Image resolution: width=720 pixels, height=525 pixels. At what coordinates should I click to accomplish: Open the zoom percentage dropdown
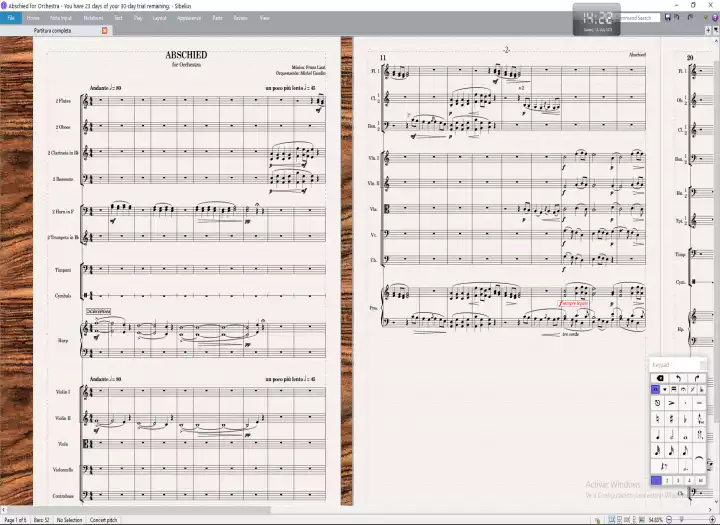pos(656,520)
